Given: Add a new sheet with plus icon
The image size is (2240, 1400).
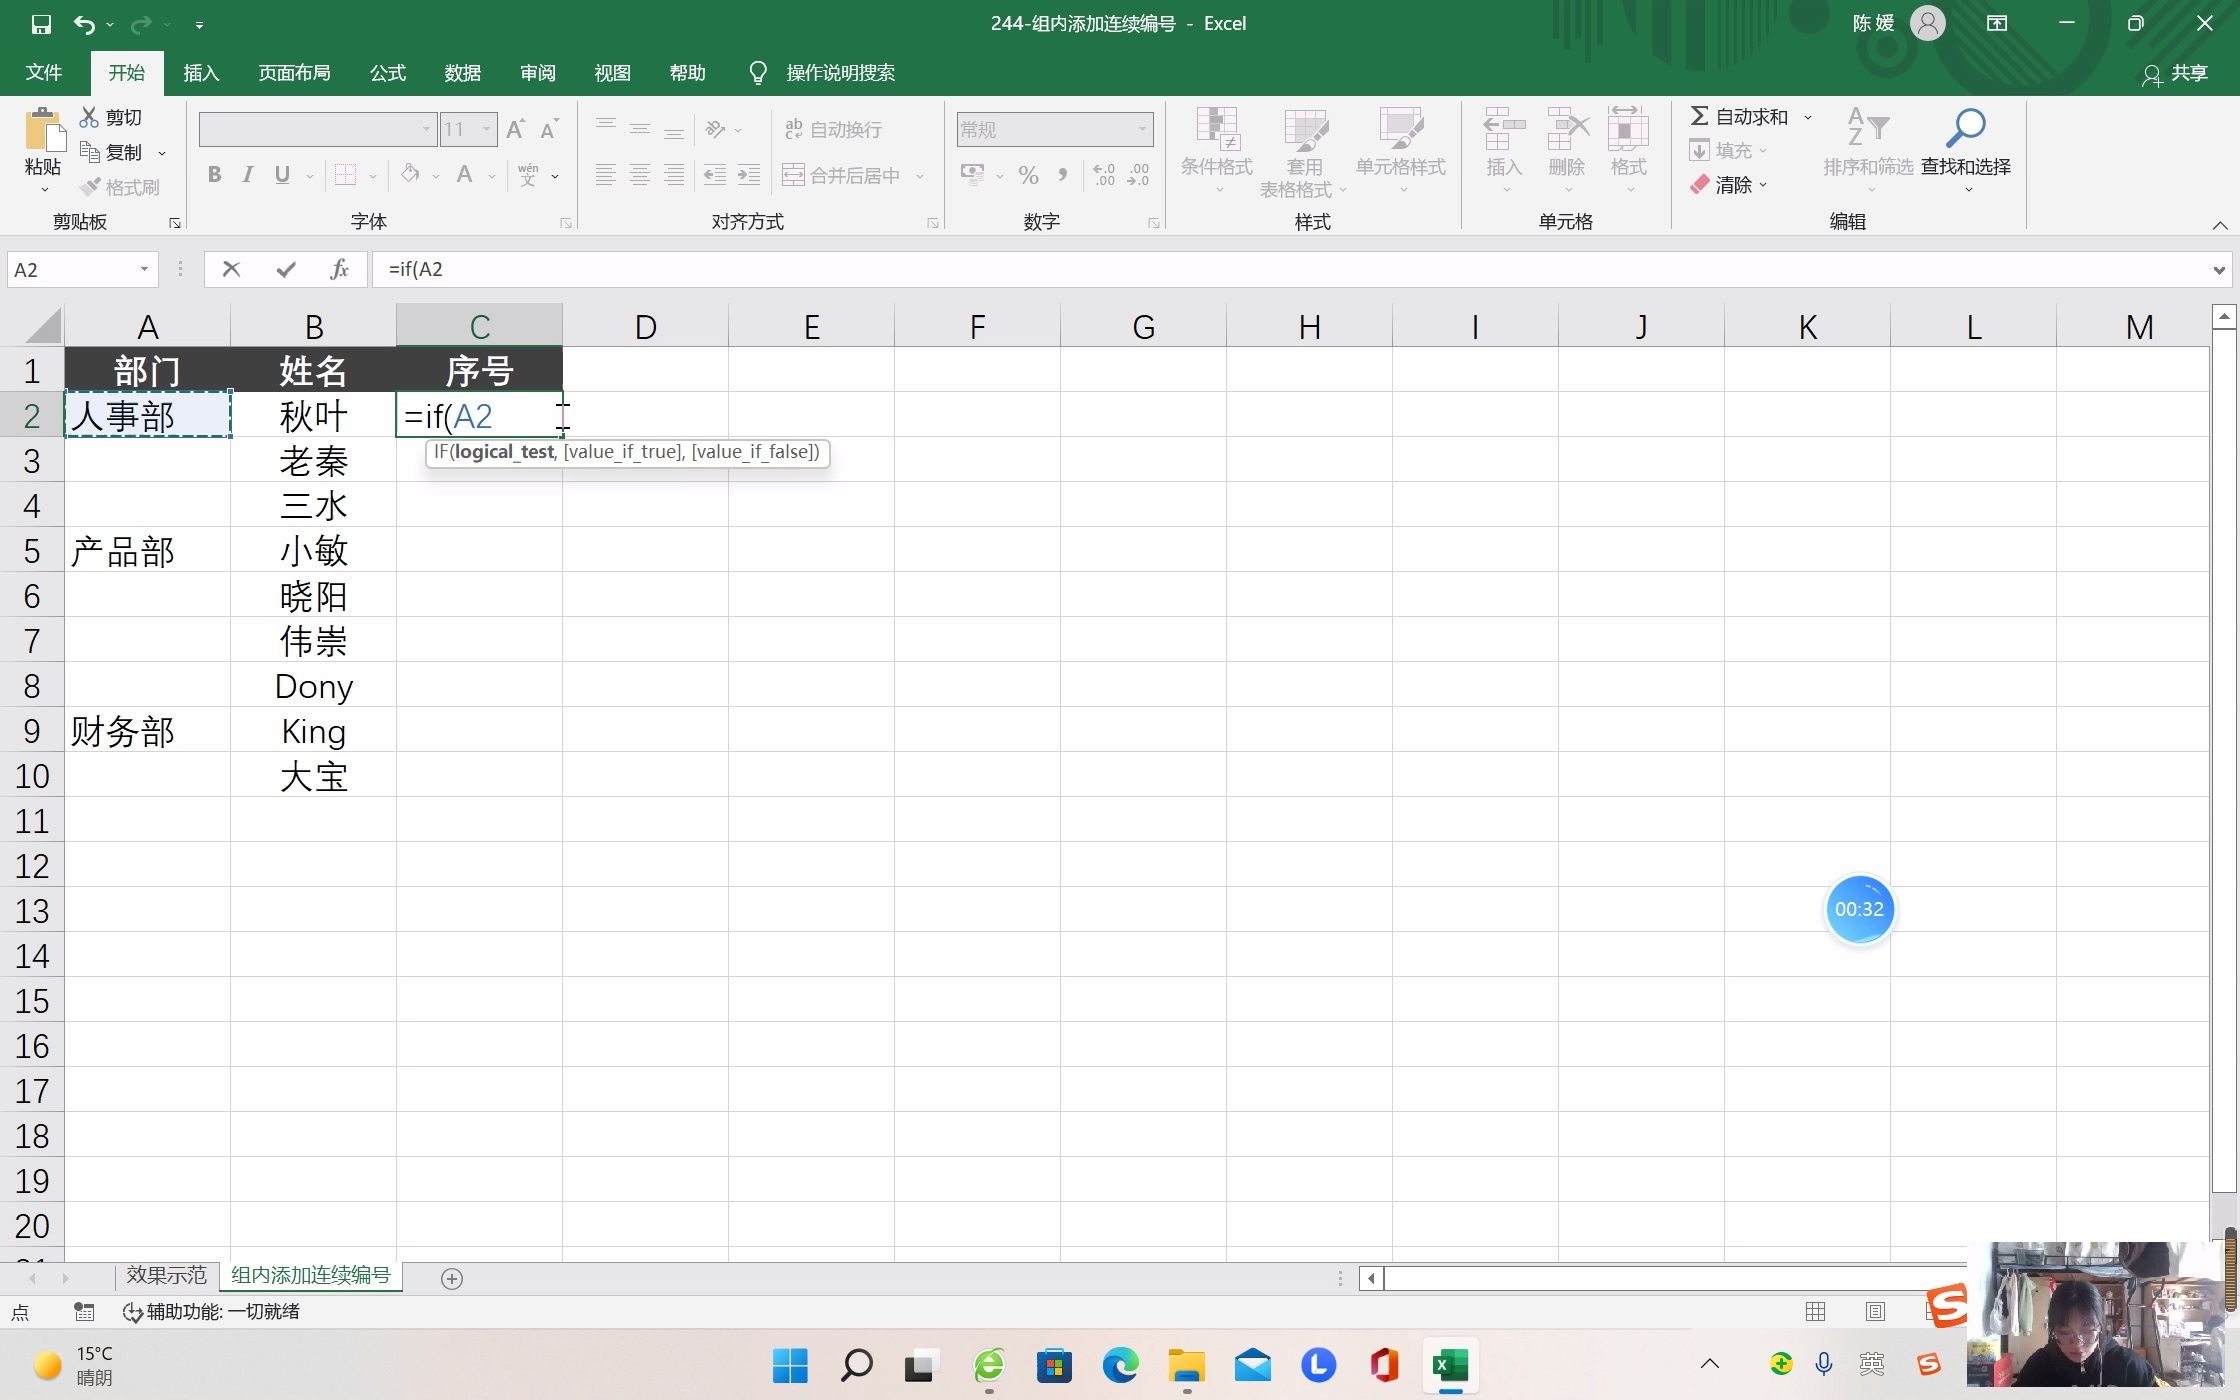Looking at the screenshot, I should (x=452, y=1278).
